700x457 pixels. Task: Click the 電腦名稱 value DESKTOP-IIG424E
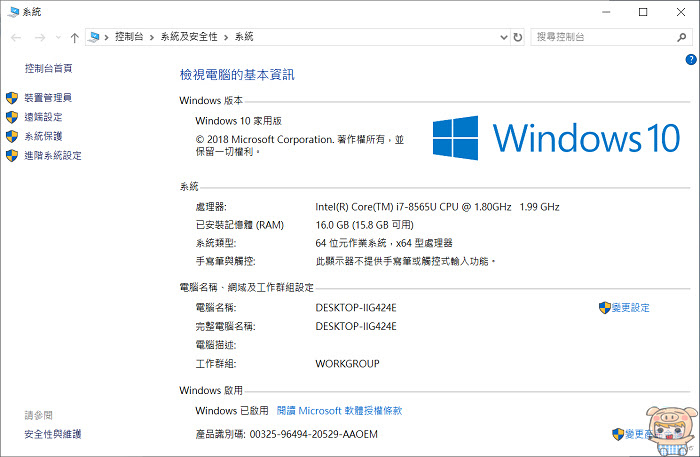(x=356, y=307)
